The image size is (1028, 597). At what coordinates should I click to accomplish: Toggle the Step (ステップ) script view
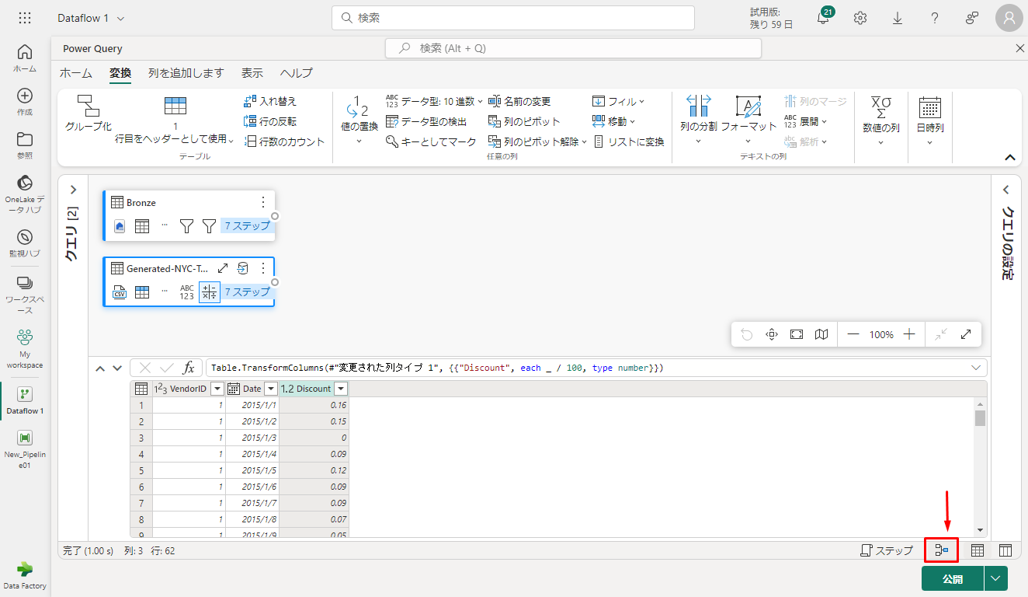887,550
